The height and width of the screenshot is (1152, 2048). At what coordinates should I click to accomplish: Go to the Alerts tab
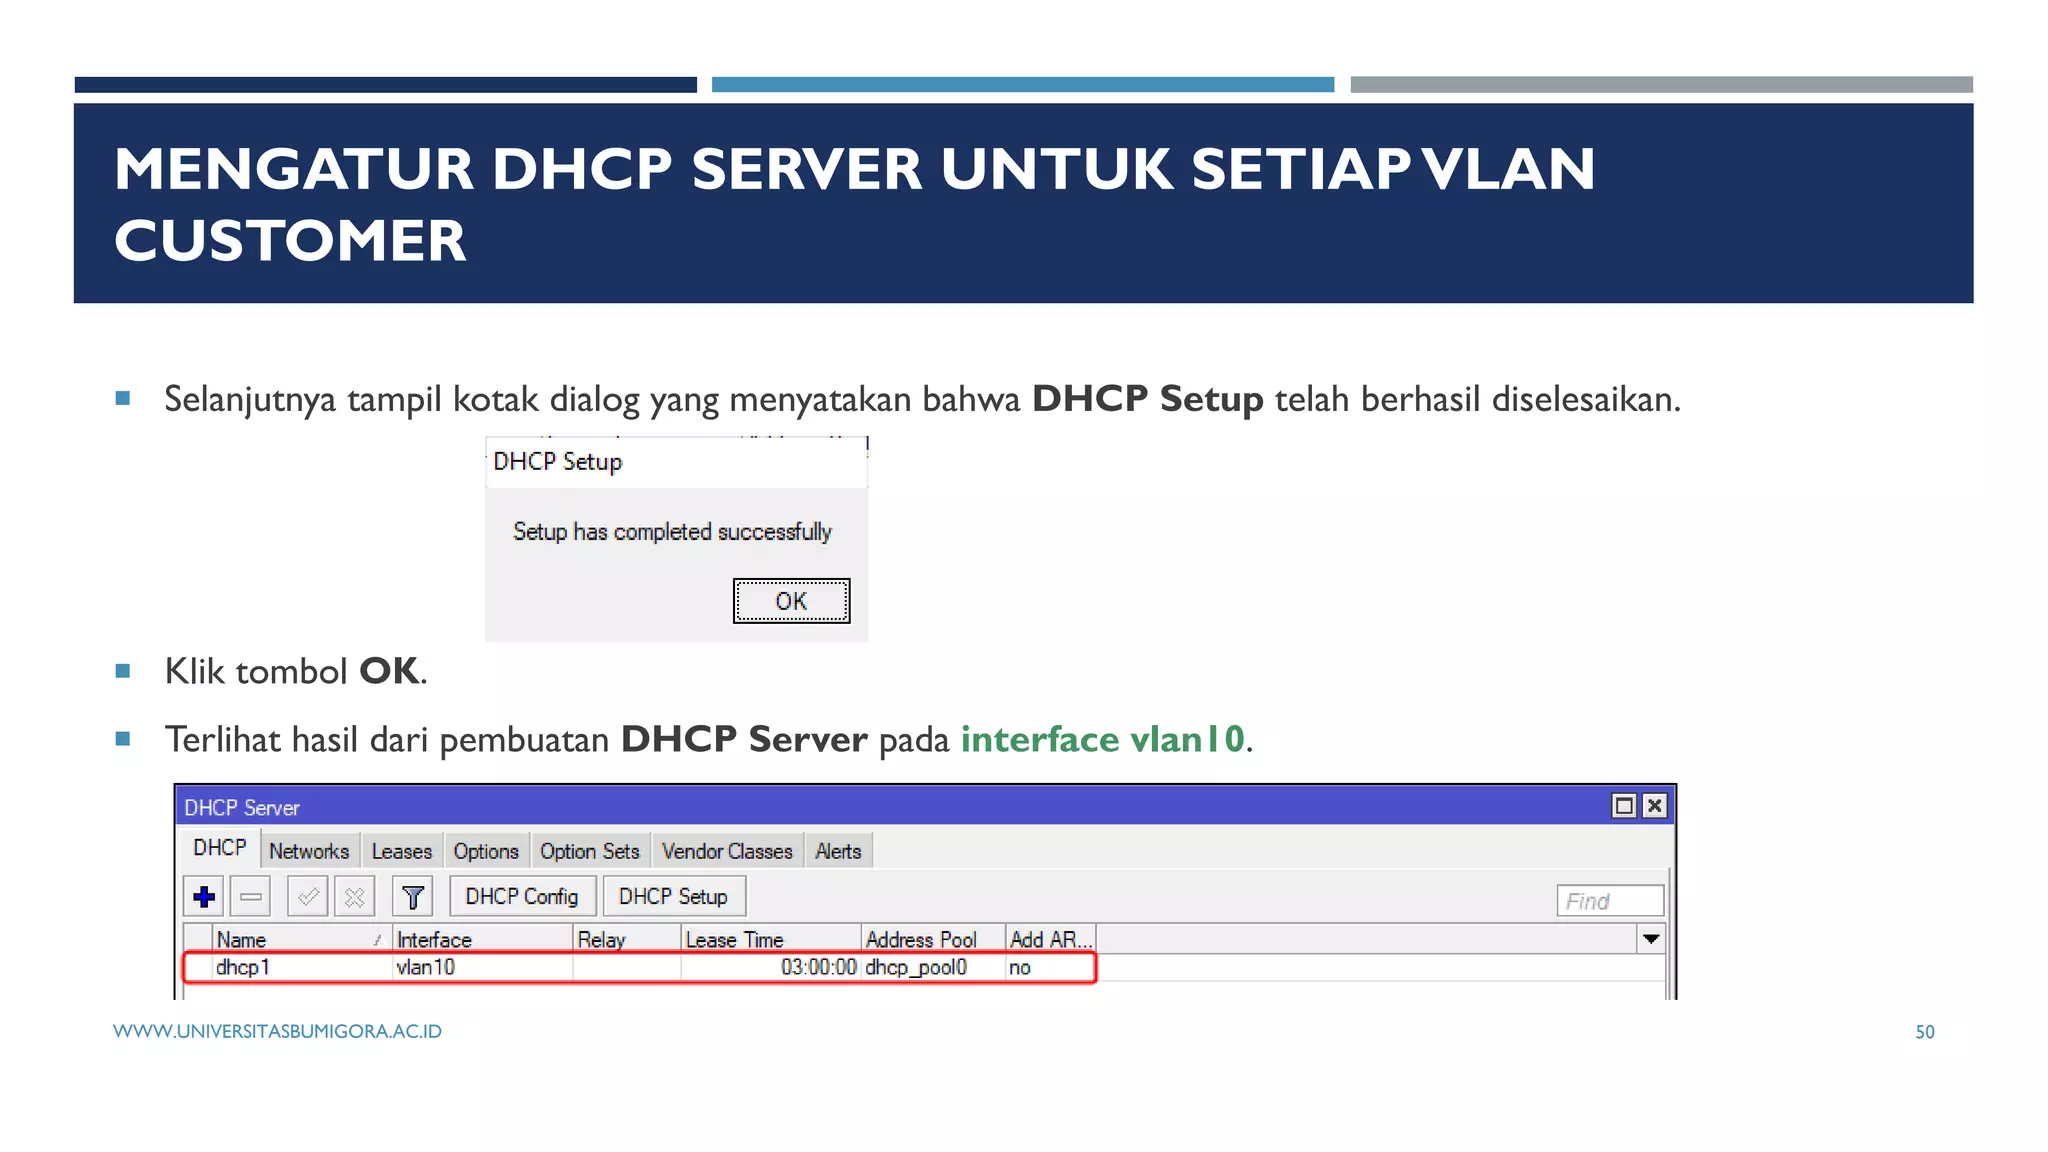click(838, 851)
